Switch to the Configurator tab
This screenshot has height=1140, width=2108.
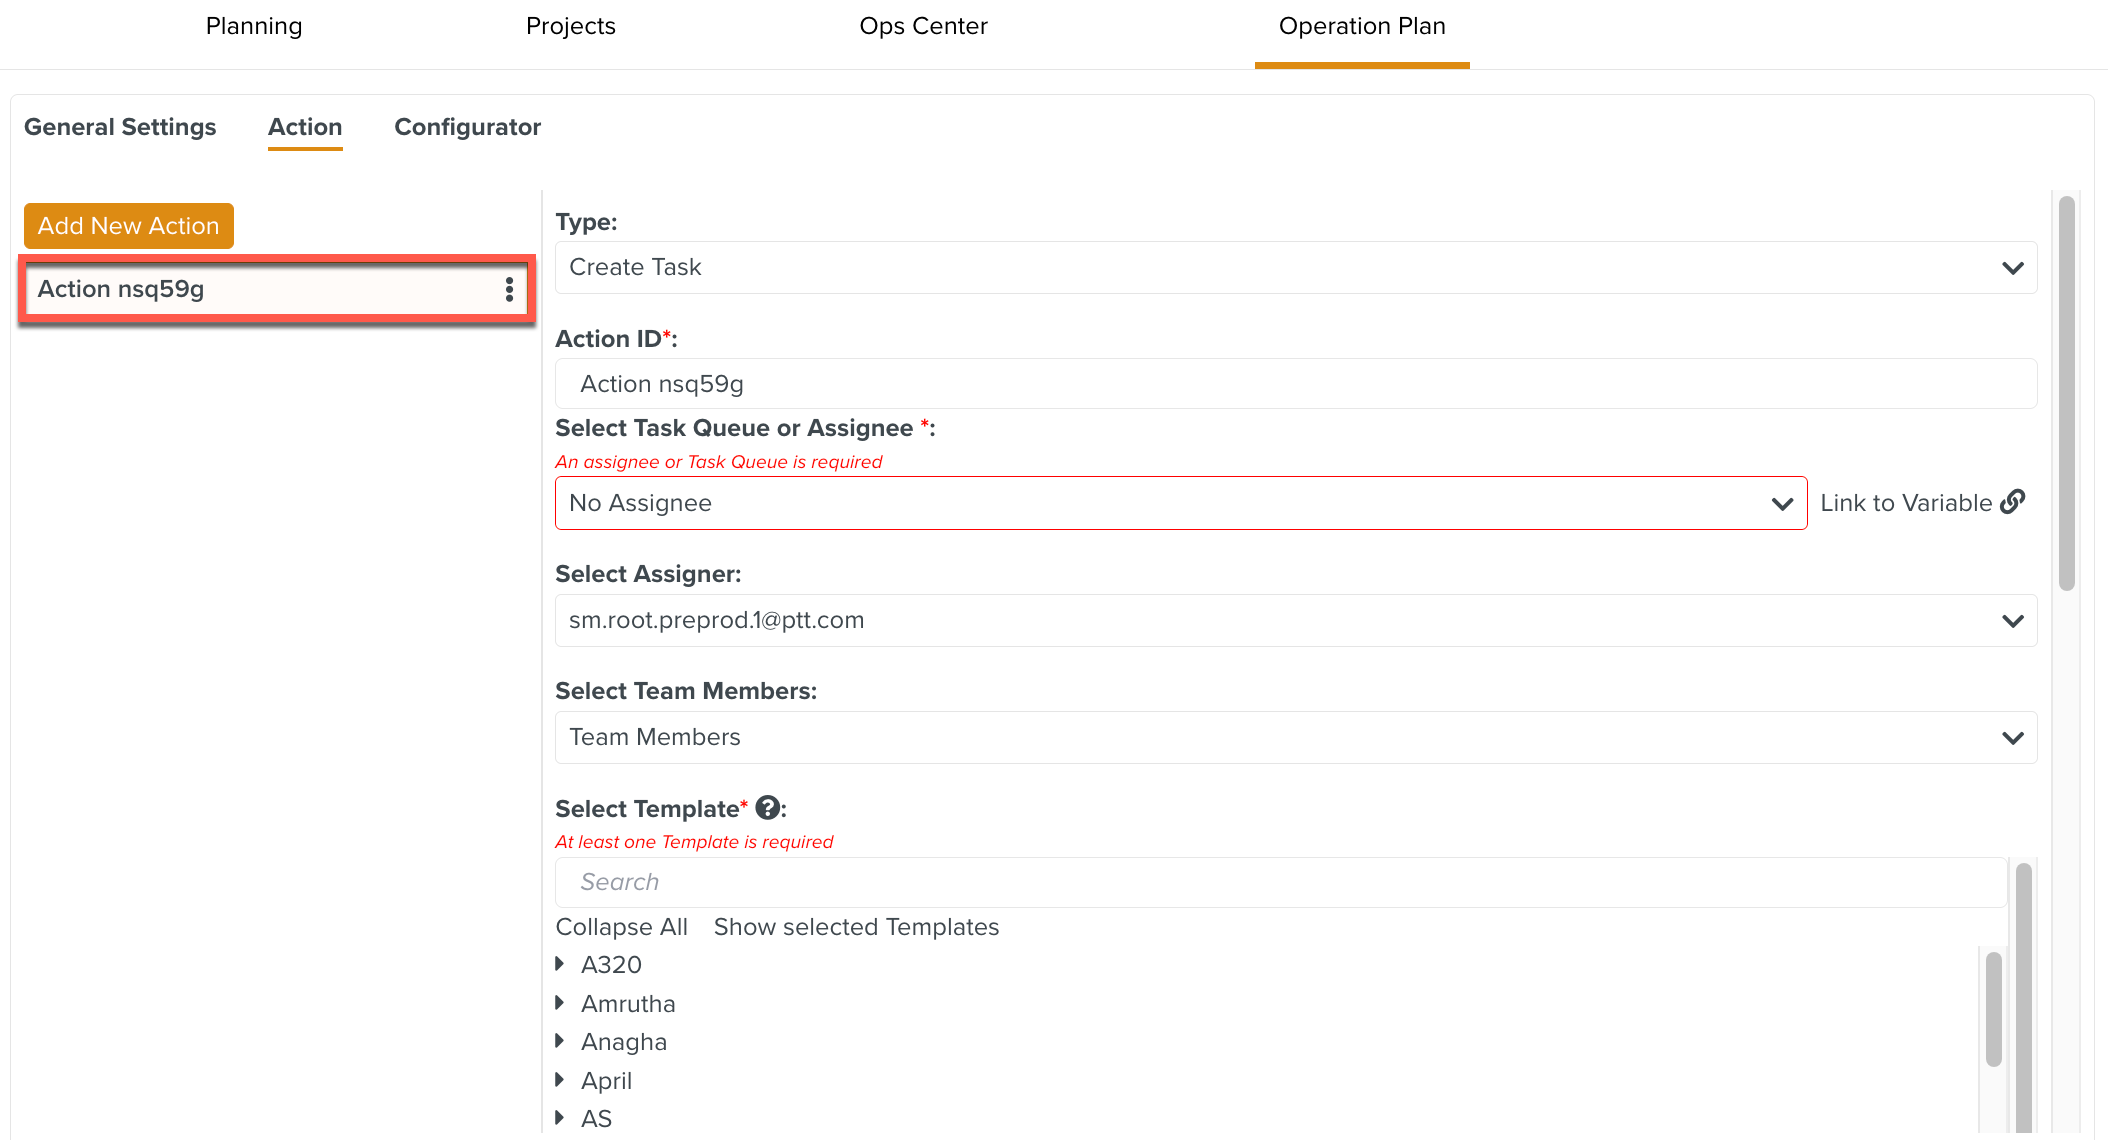467,127
